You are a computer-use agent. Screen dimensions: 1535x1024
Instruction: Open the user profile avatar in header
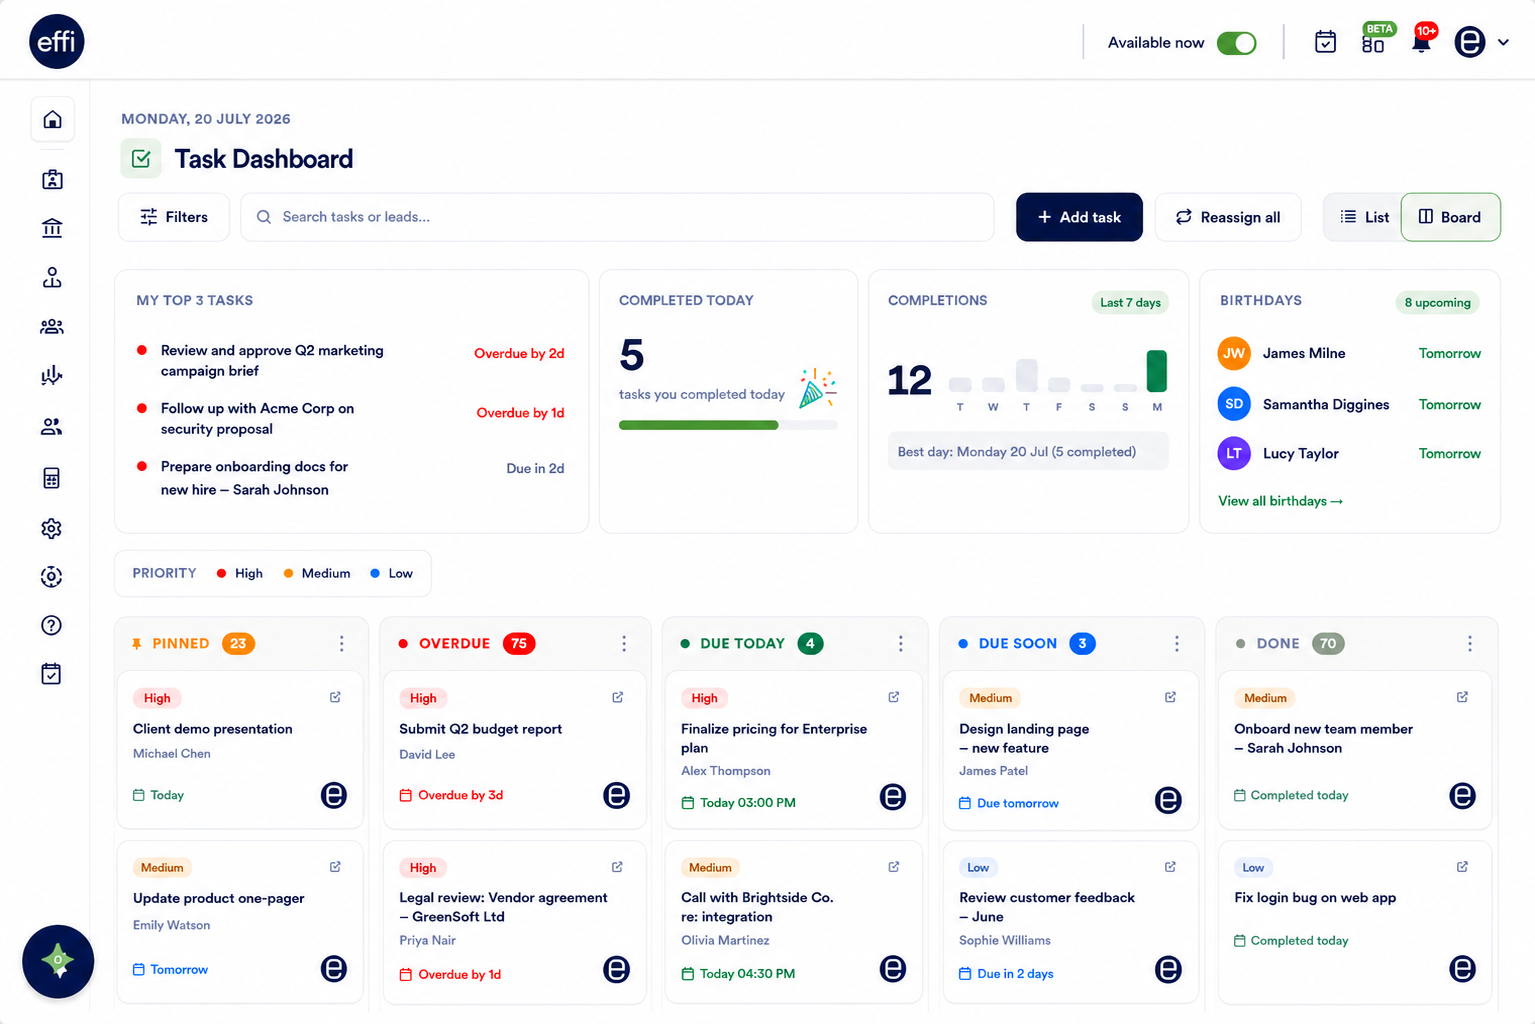(x=1469, y=42)
